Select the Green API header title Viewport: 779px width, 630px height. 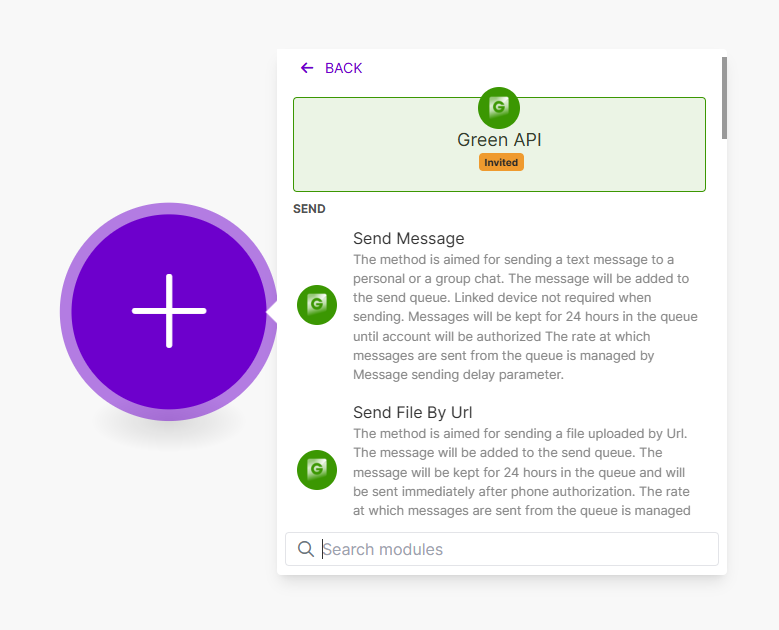click(499, 140)
